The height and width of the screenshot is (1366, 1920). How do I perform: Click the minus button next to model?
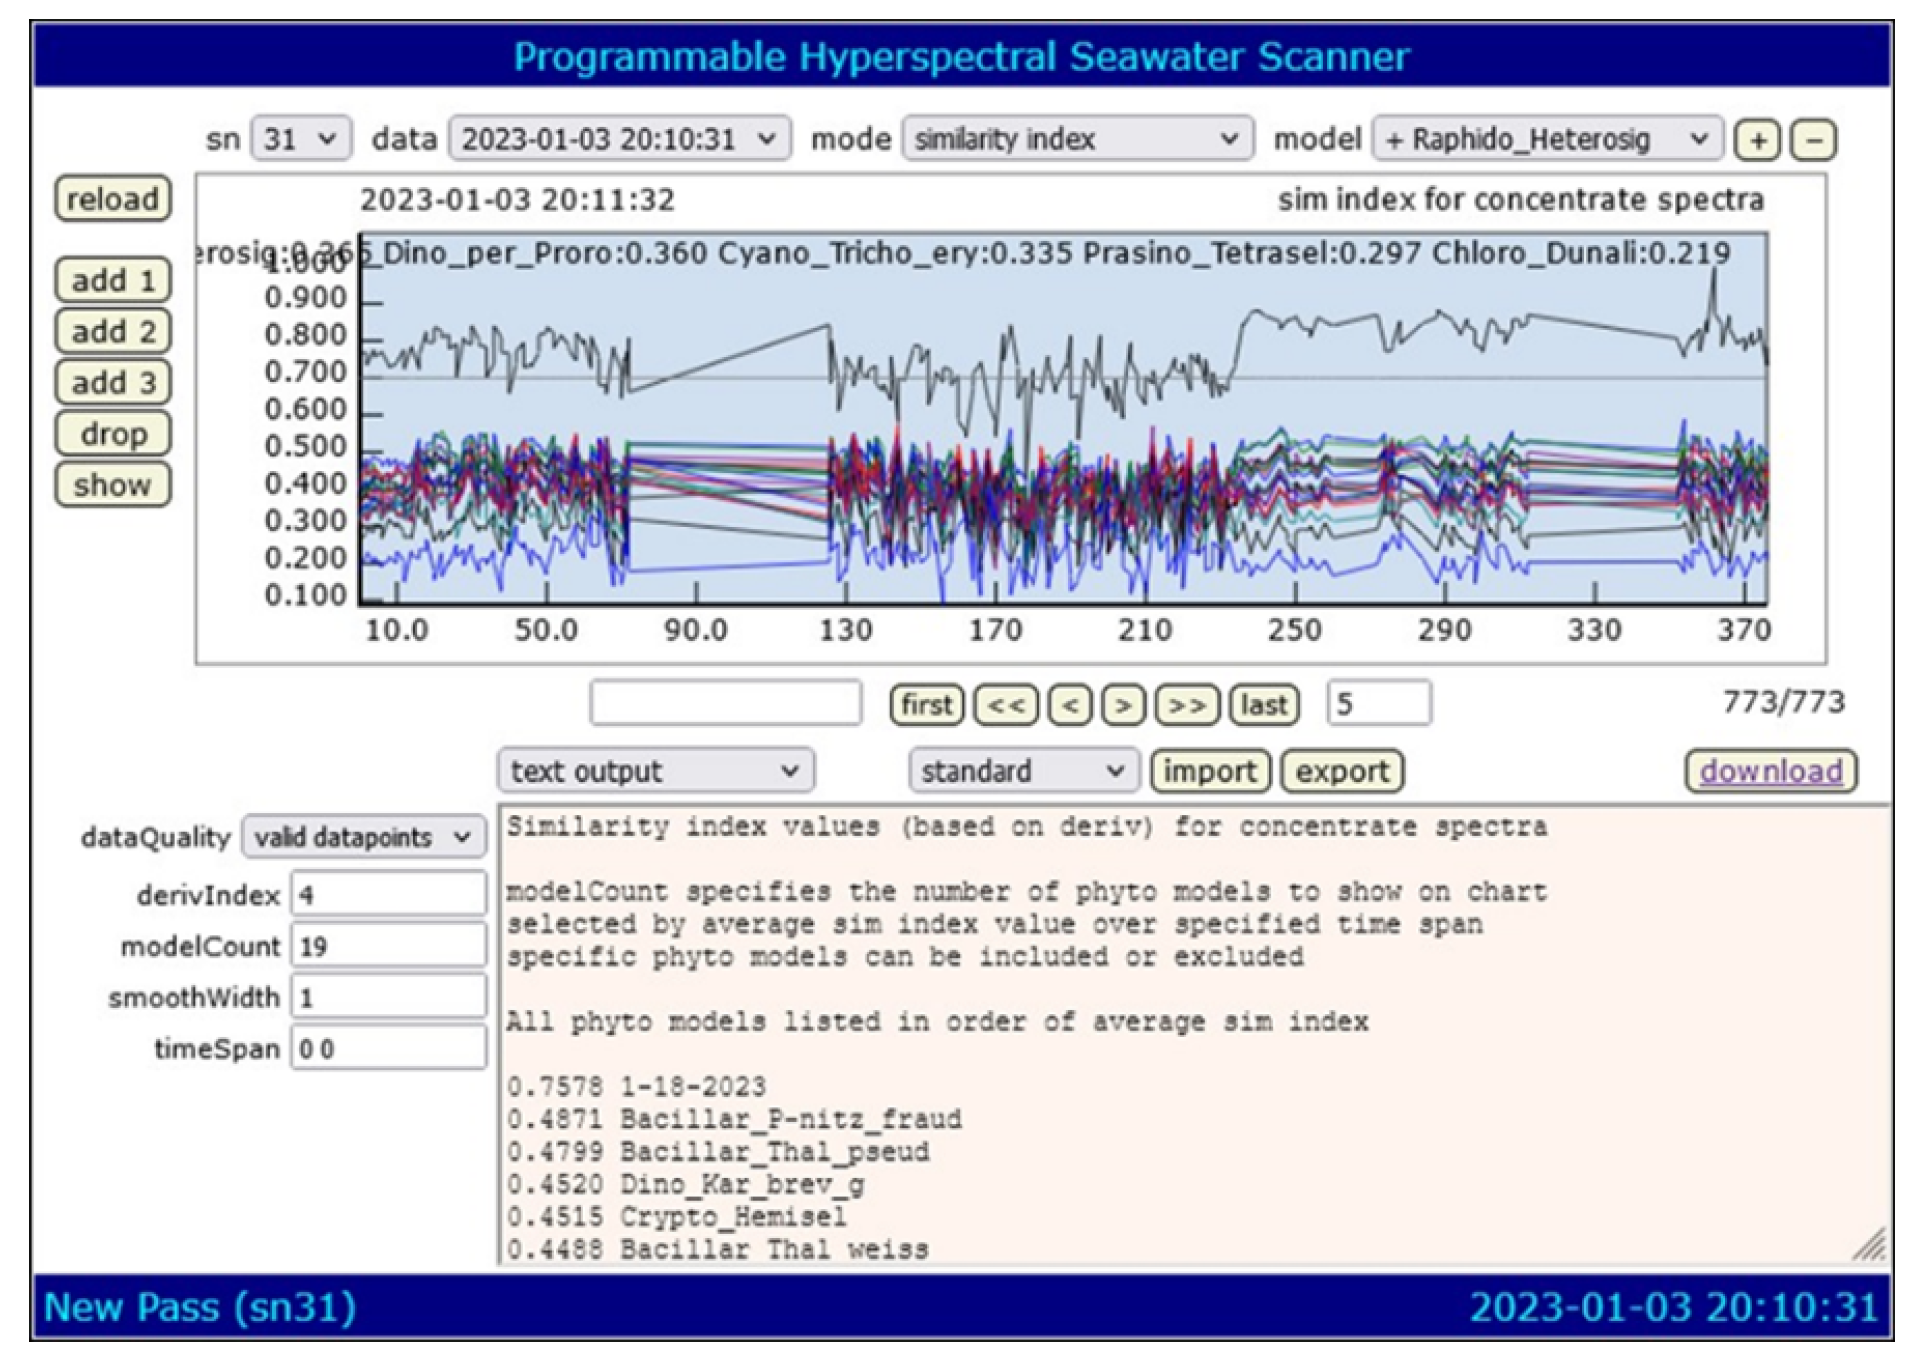[x=1813, y=140]
